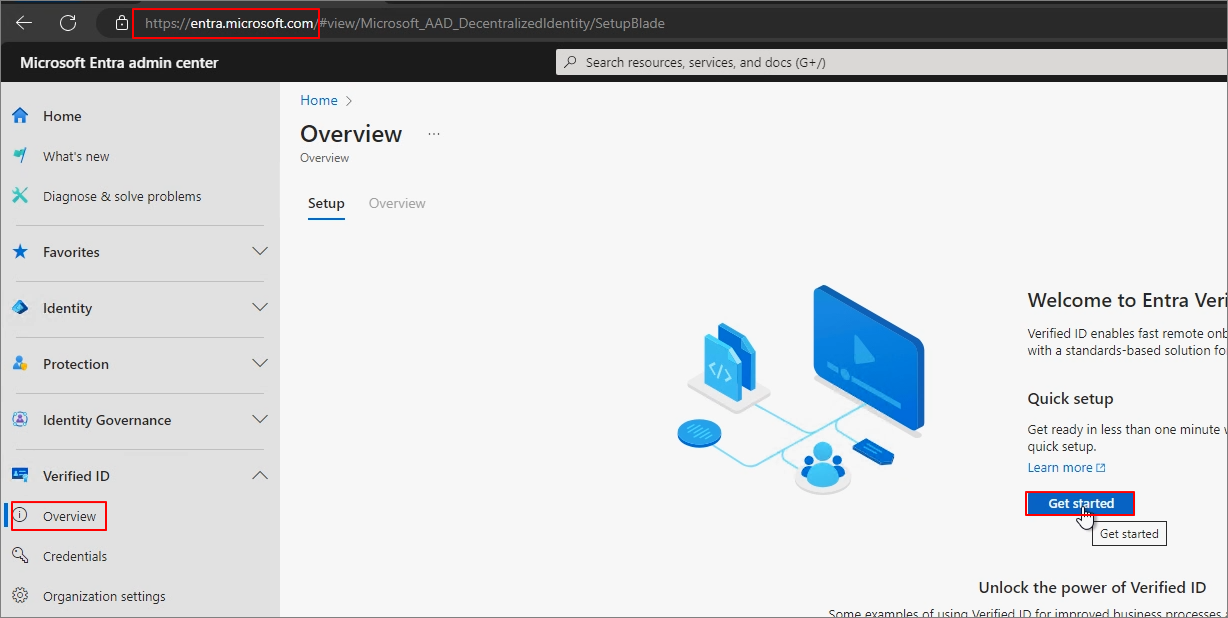Click the Quick setup heading

coord(1070,398)
